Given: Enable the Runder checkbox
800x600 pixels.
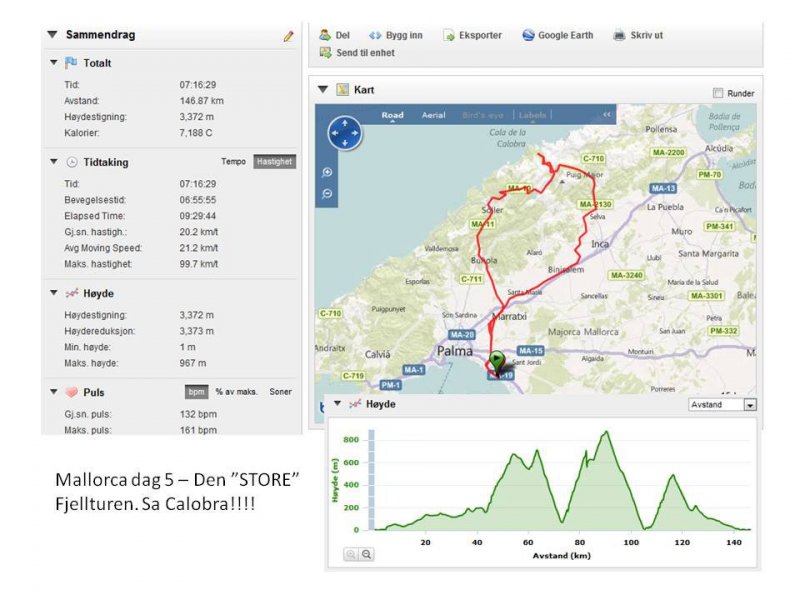Looking at the screenshot, I should pyautogui.click(x=718, y=93).
